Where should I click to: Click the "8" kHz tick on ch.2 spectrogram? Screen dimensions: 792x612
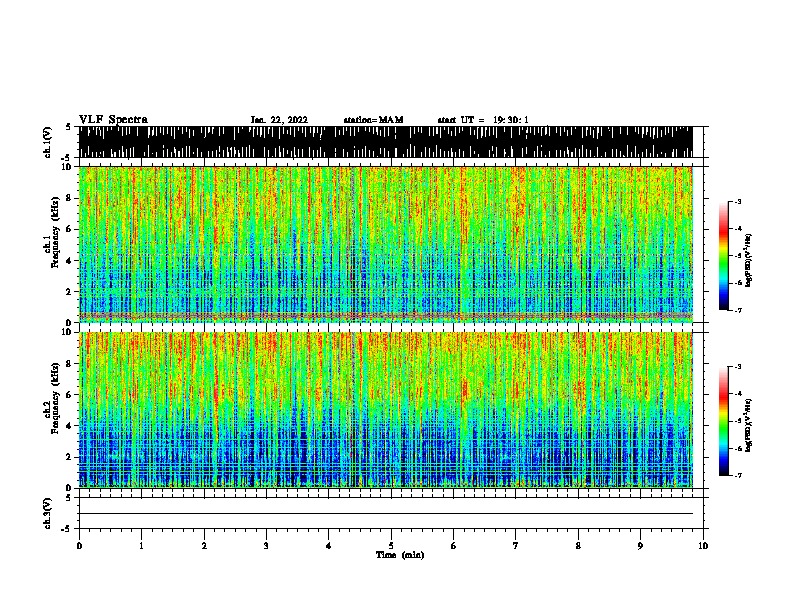[70, 364]
